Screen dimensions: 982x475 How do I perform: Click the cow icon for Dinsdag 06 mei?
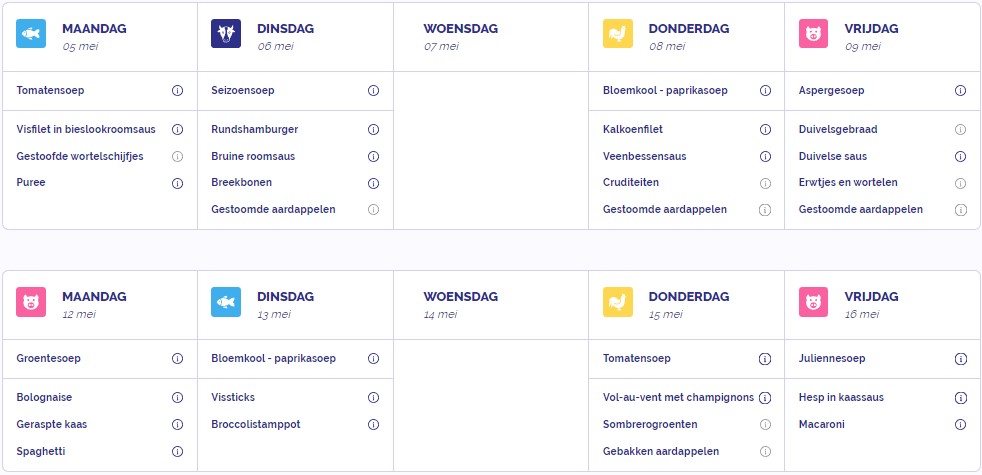coord(226,34)
